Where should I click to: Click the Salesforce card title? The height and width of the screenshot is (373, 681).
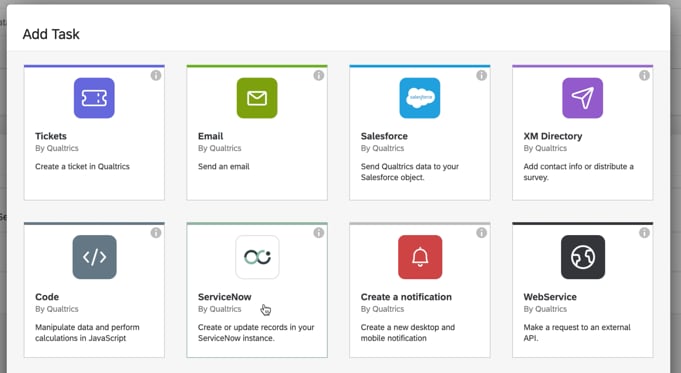click(x=384, y=136)
